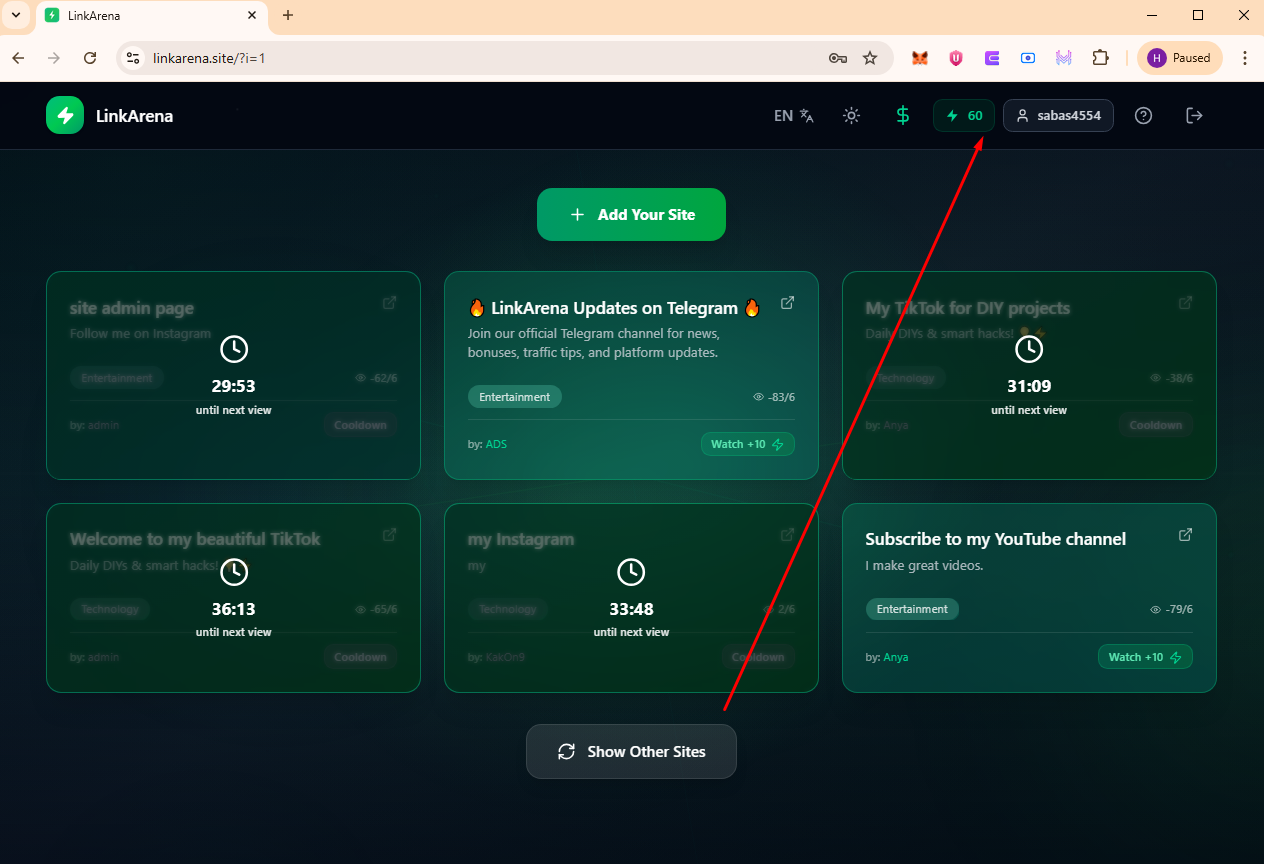The width and height of the screenshot is (1264, 864).
Task: Click external link icon on My TikTok DIY card
Action: click(x=1185, y=303)
